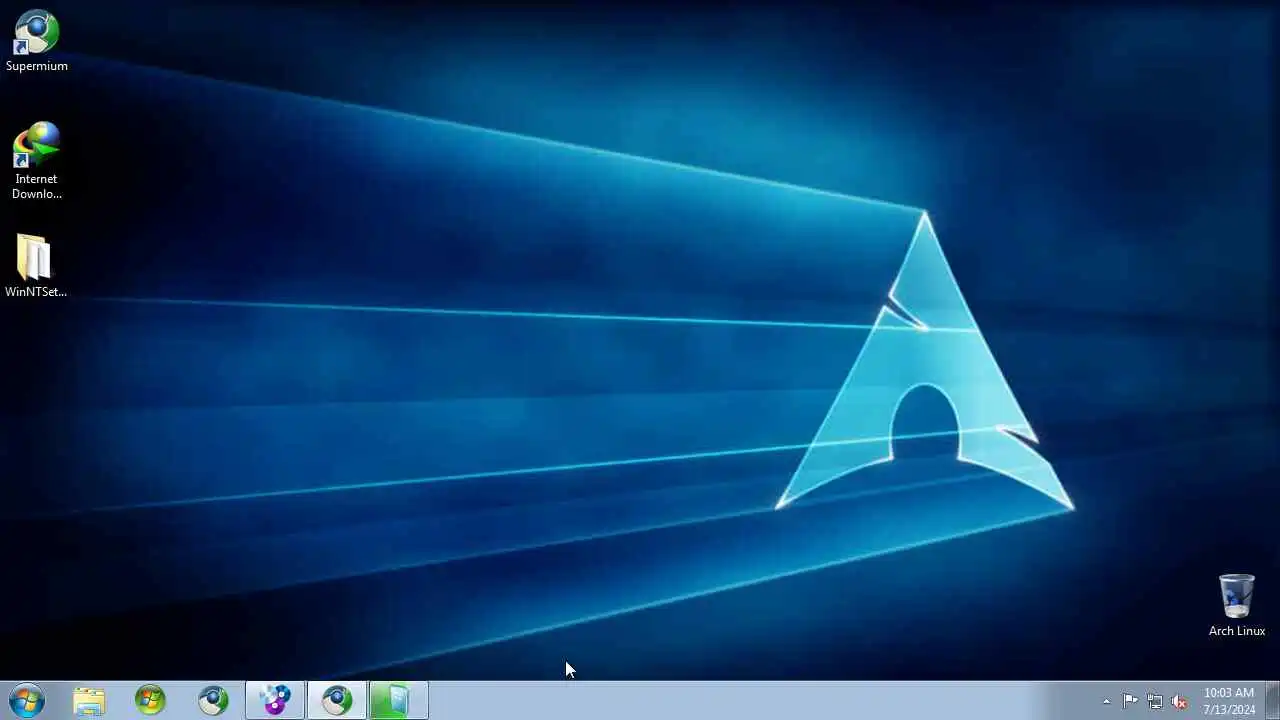The width and height of the screenshot is (1280, 720).
Task: Open Action Center flag tray icon
Action: pyautogui.click(x=1130, y=701)
